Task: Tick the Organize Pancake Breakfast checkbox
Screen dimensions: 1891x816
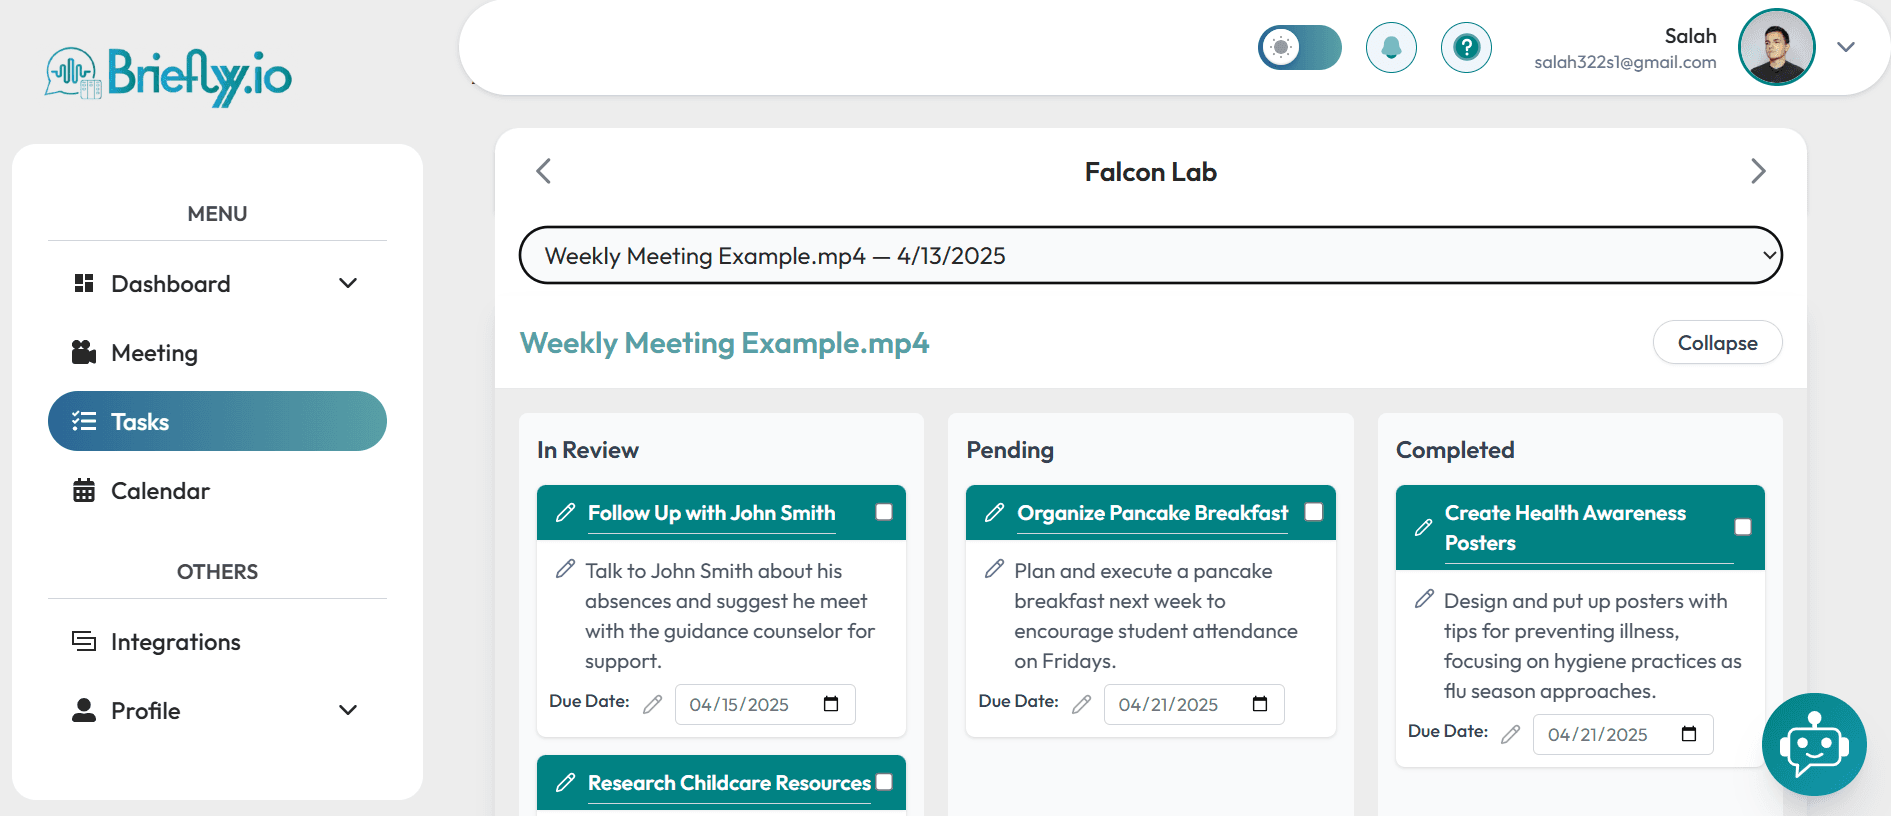Action: click(1314, 512)
